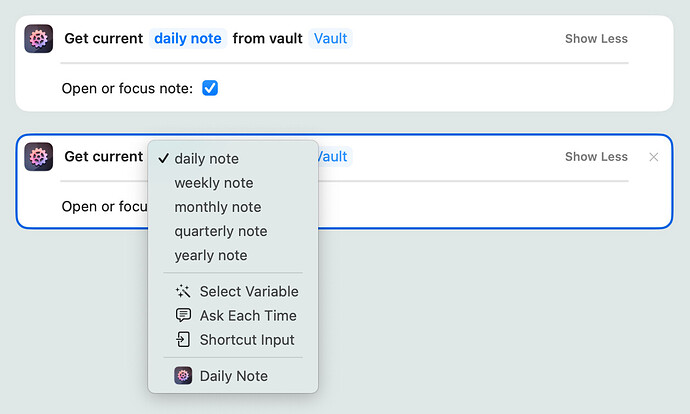Choose weekly note from the menu
The height and width of the screenshot is (414, 690).
tap(214, 183)
